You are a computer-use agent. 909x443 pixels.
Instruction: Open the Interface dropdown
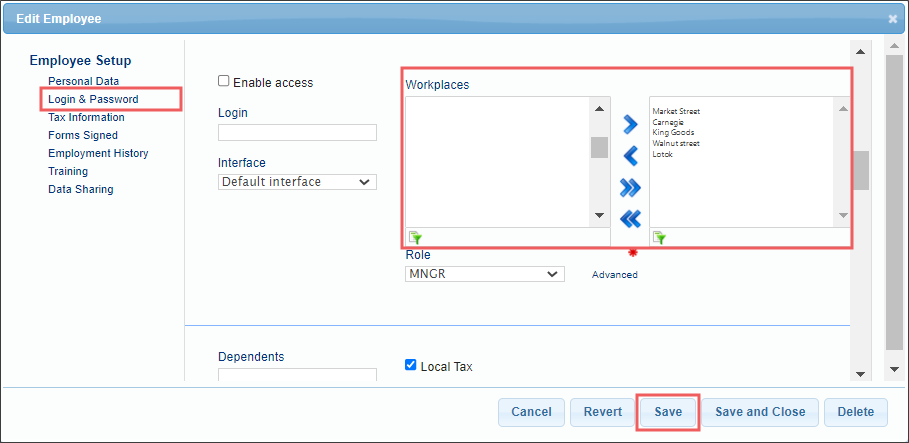pyautogui.click(x=297, y=181)
